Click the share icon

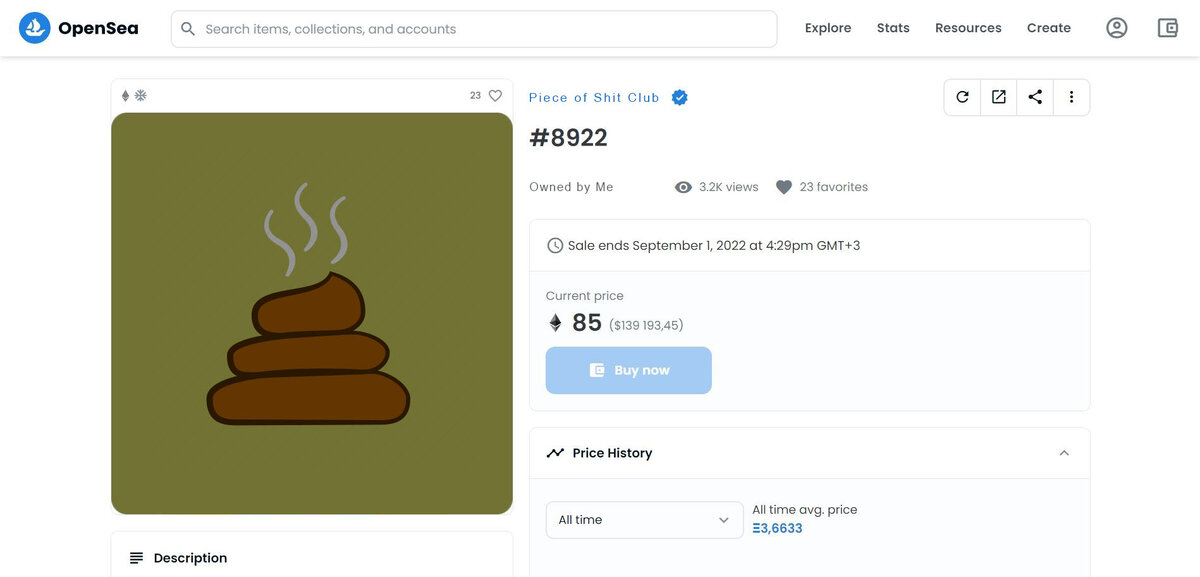coord(1035,97)
